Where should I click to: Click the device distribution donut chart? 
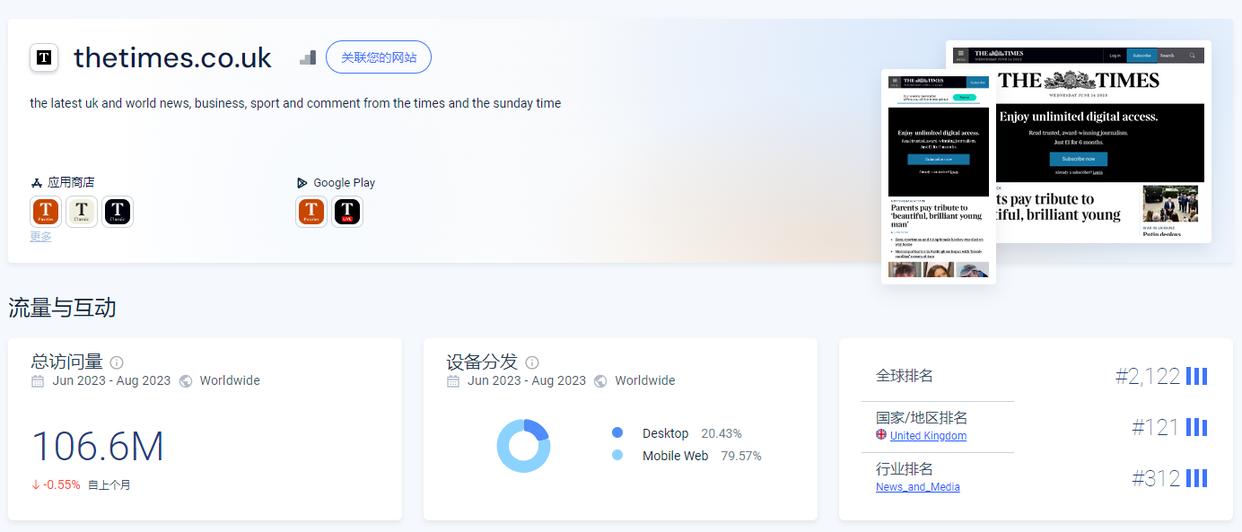pos(523,445)
